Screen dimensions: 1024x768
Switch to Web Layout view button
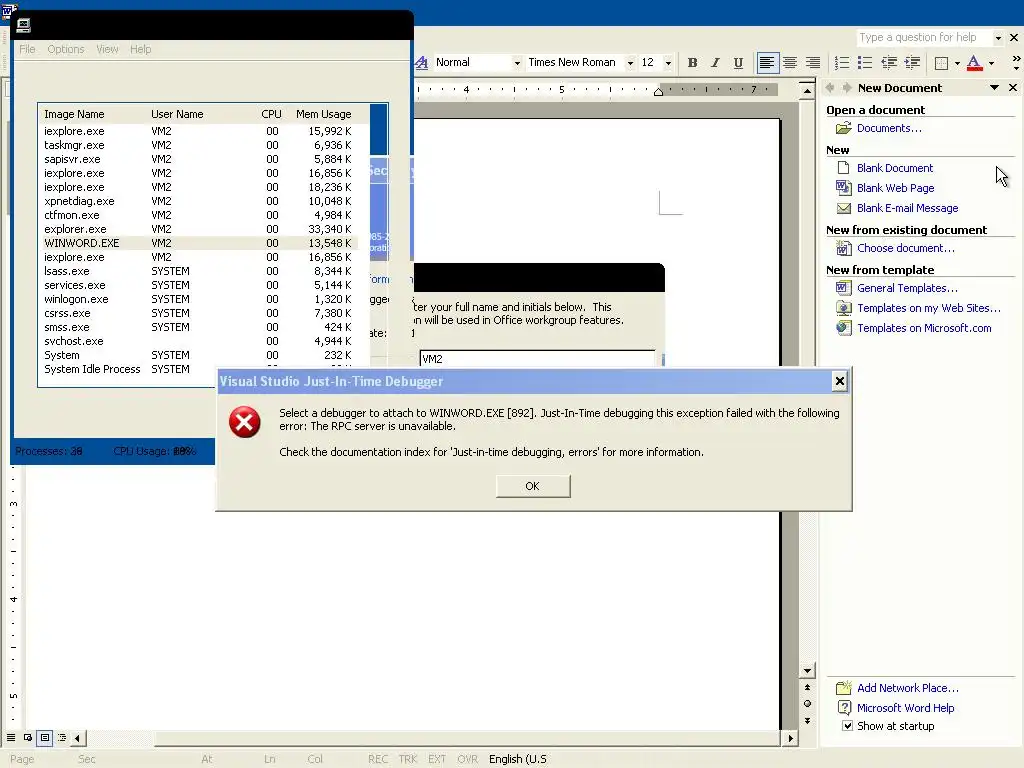pyautogui.click(x=28, y=738)
